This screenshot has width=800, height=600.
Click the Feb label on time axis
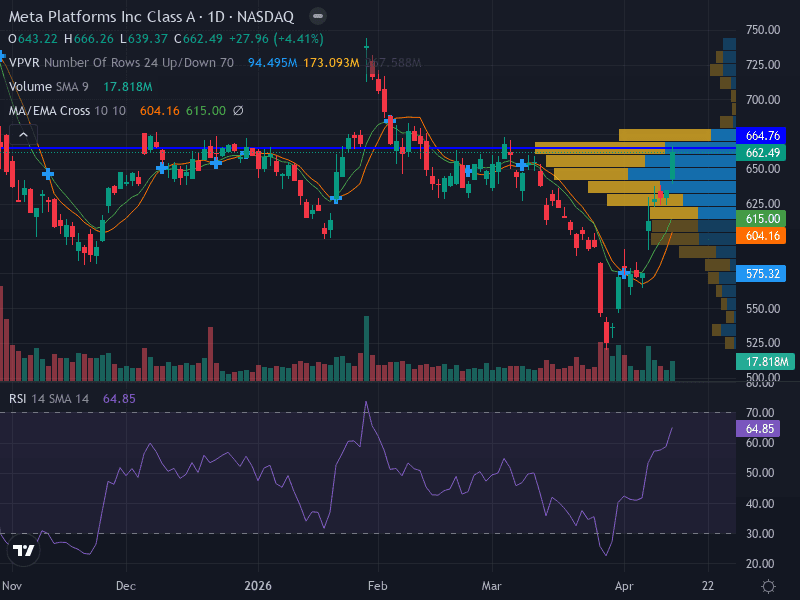click(378, 586)
